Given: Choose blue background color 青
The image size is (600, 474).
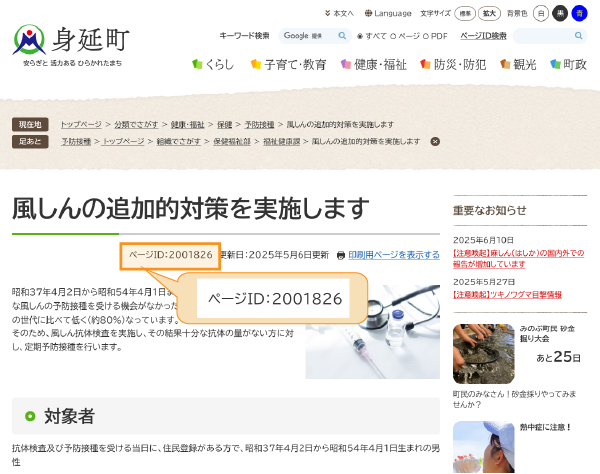Looking at the screenshot, I should pyautogui.click(x=579, y=13).
